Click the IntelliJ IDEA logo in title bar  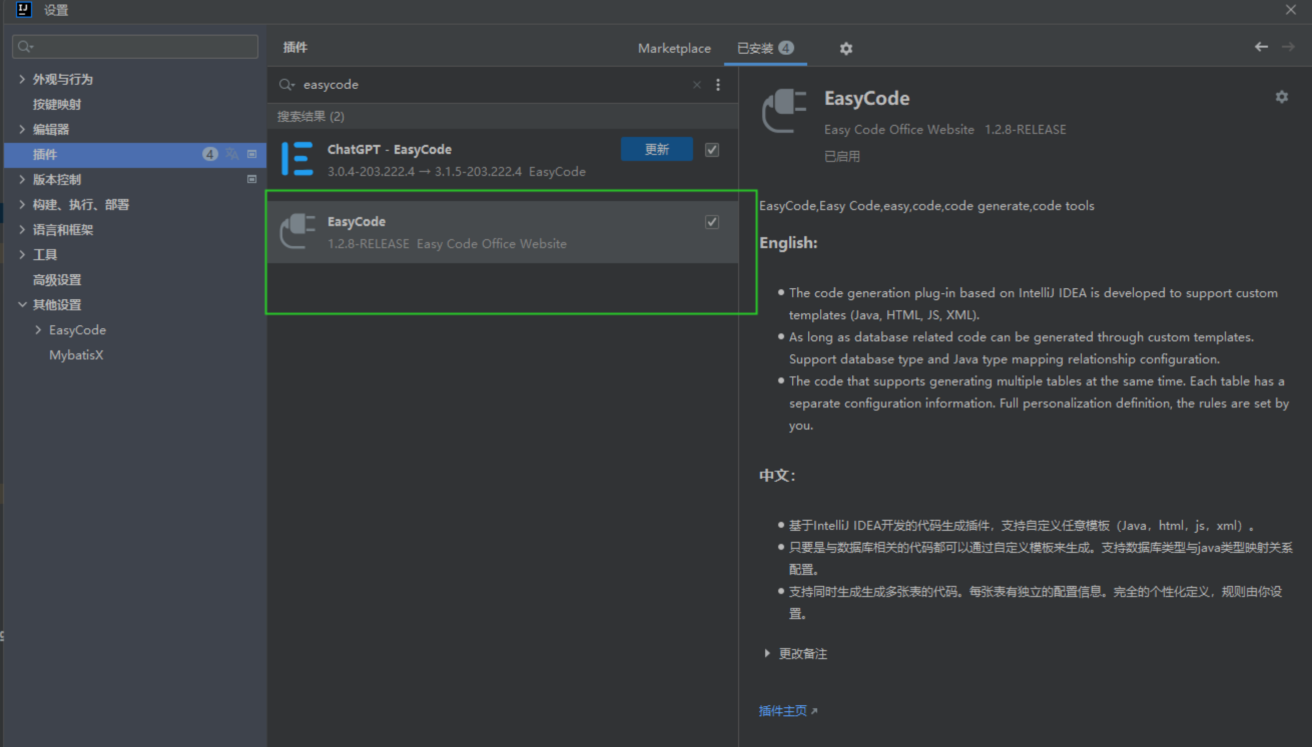click(24, 10)
